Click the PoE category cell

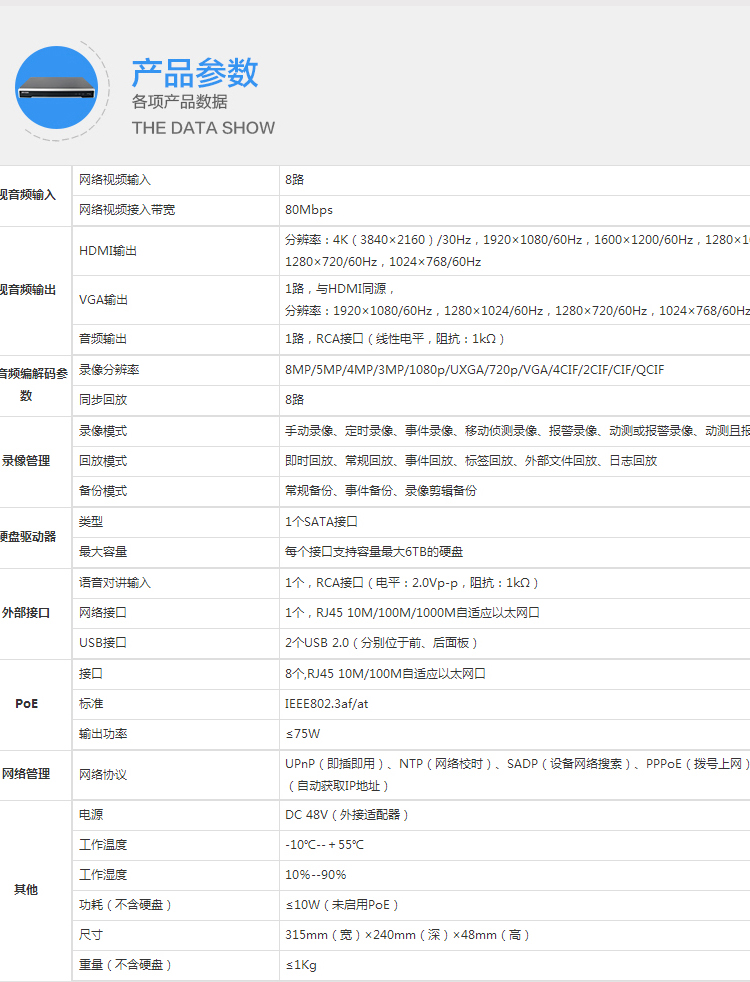(x=26, y=704)
